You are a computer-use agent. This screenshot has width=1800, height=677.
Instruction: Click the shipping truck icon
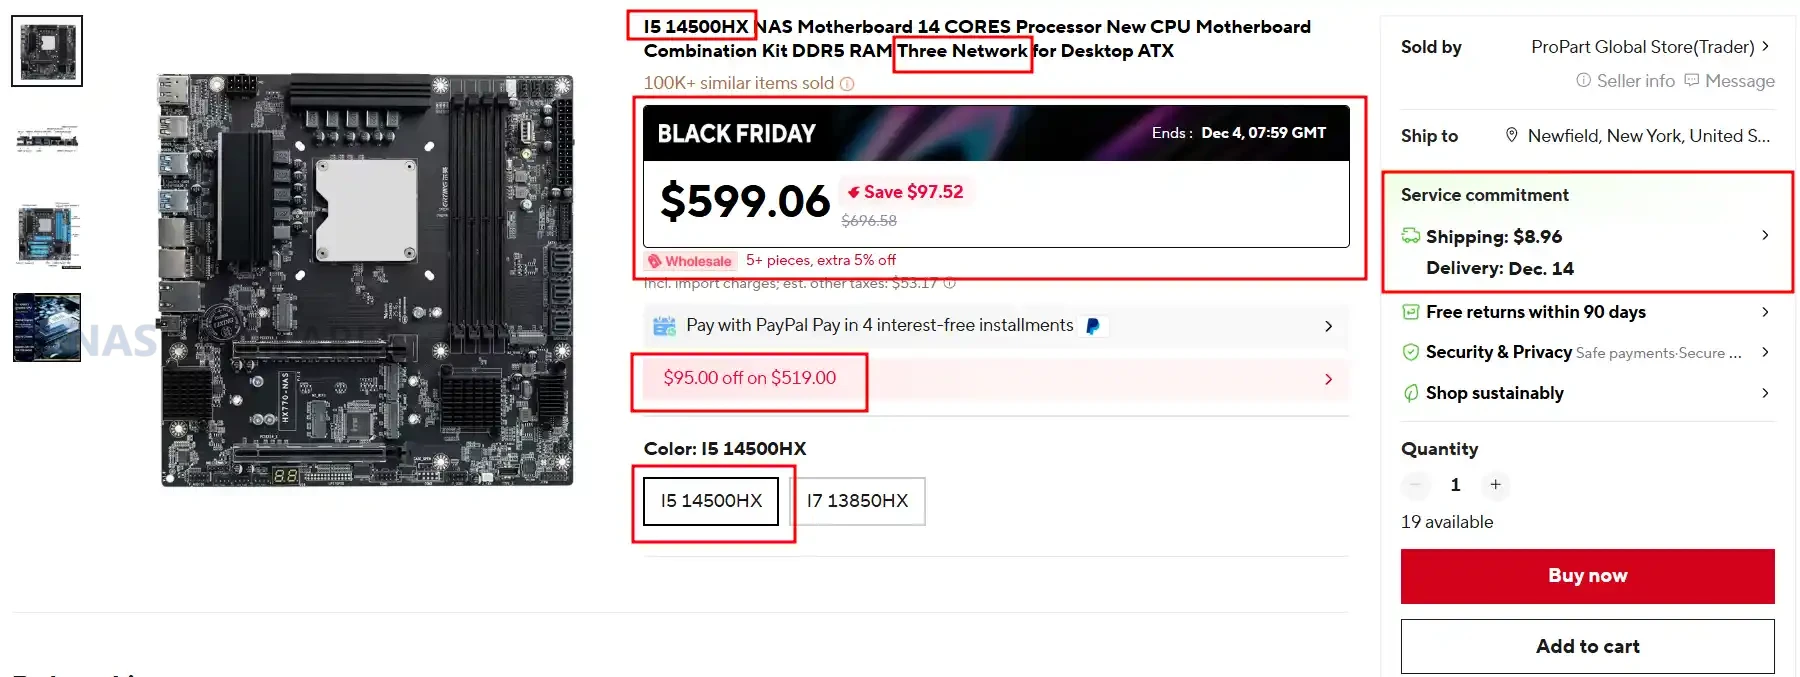pos(1410,236)
